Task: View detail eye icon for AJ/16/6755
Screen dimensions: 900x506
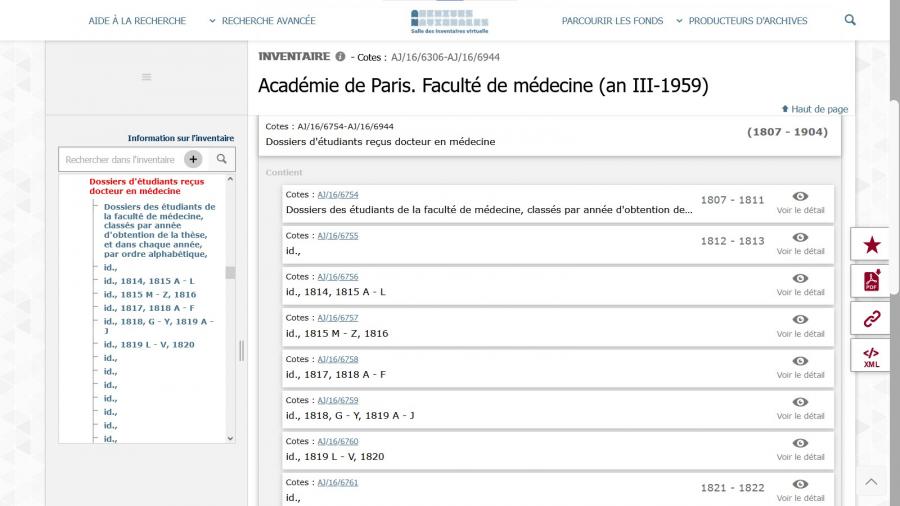Action: tap(800, 238)
